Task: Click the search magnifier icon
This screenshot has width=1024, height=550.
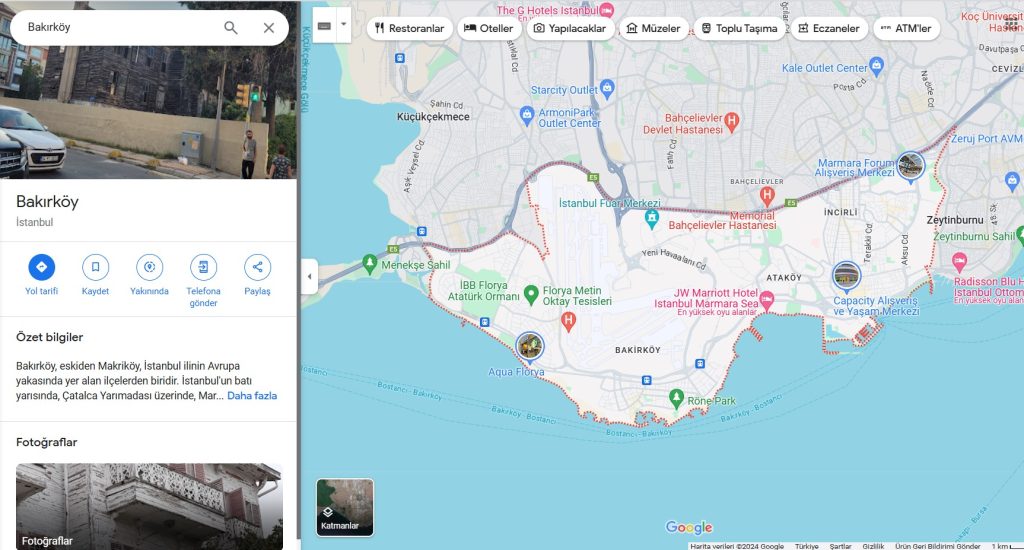Action: (231, 27)
